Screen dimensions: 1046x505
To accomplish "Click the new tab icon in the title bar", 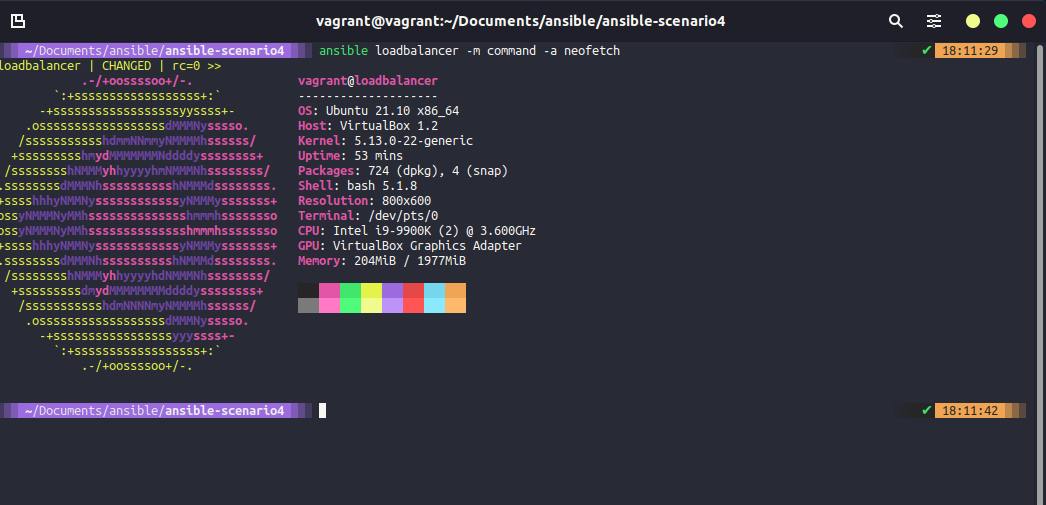I will tap(18, 21).
